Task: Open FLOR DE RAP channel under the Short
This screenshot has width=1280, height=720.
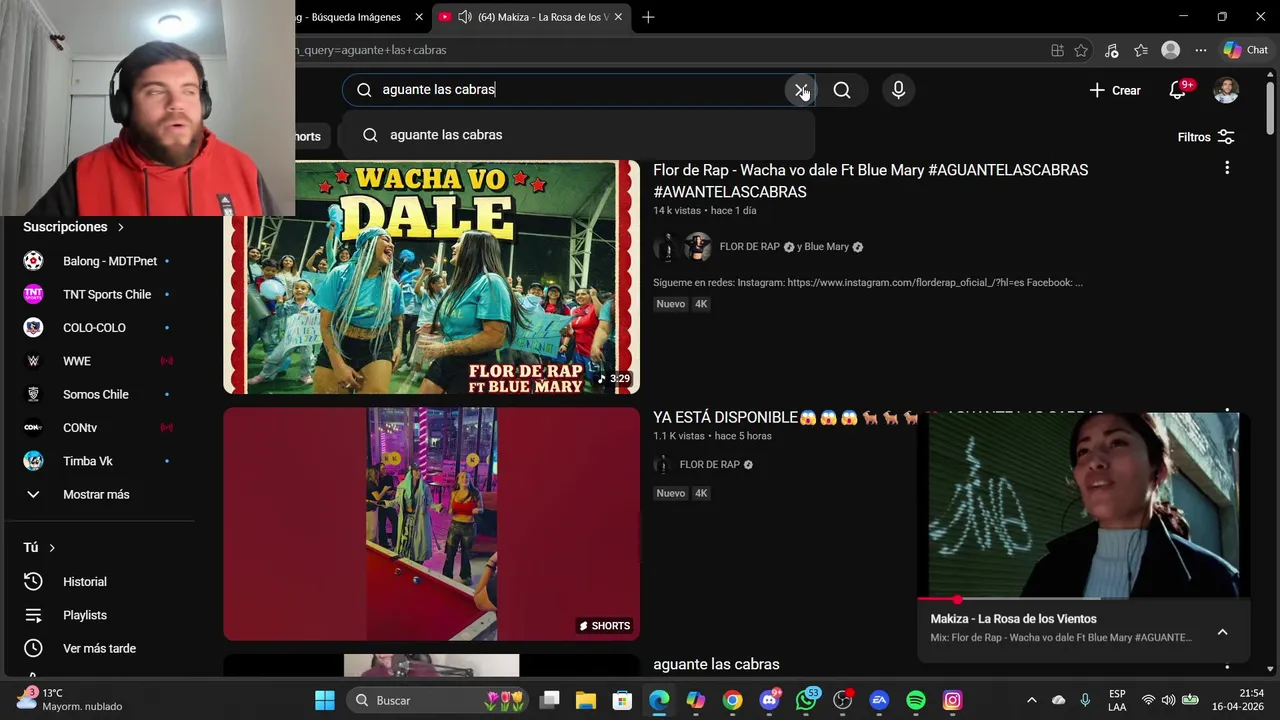Action: point(710,465)
